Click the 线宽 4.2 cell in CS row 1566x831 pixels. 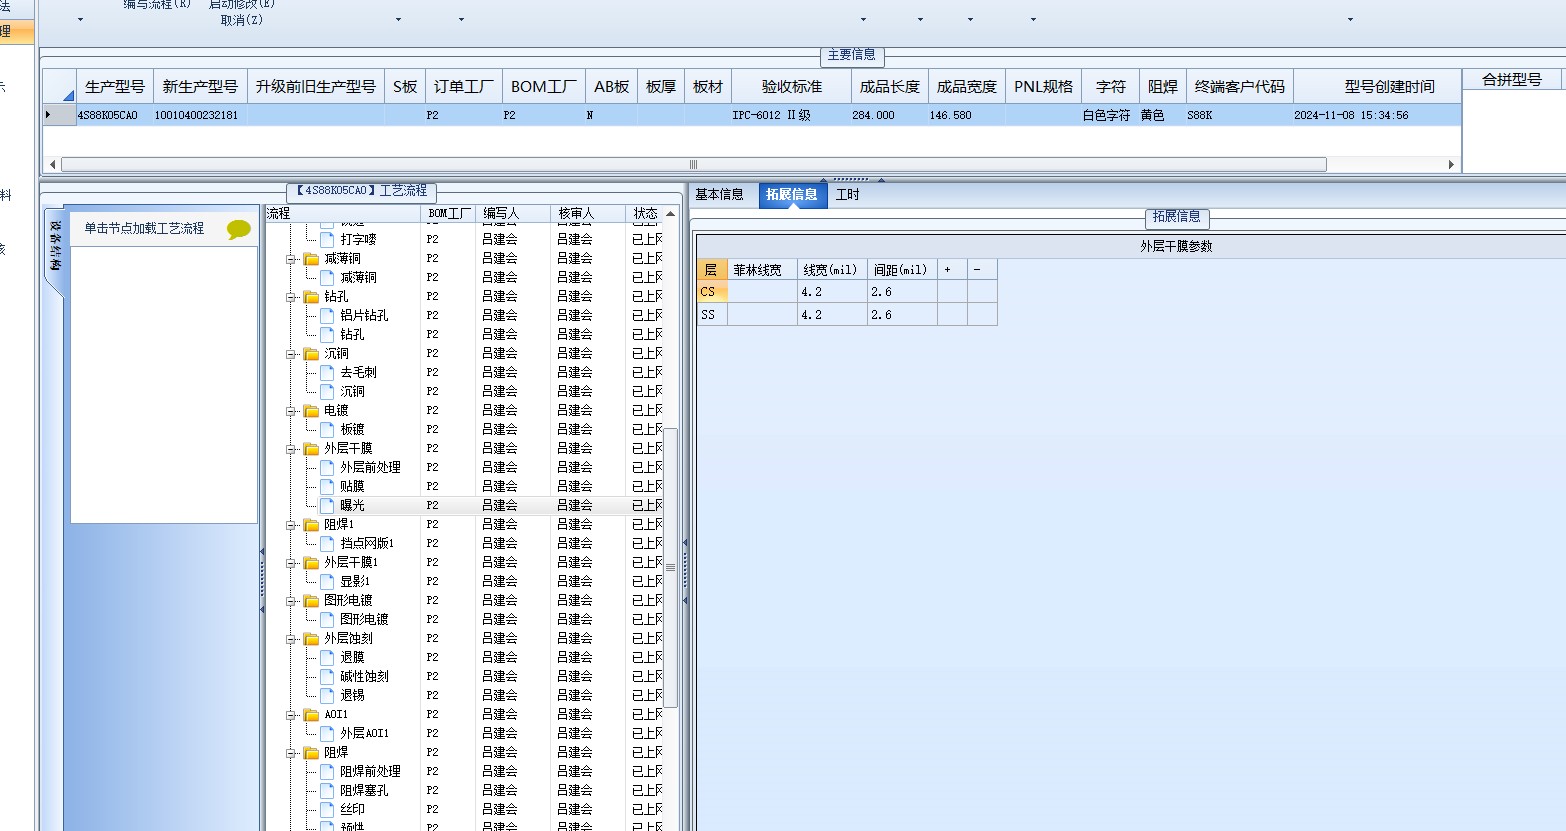click(832, 292)
